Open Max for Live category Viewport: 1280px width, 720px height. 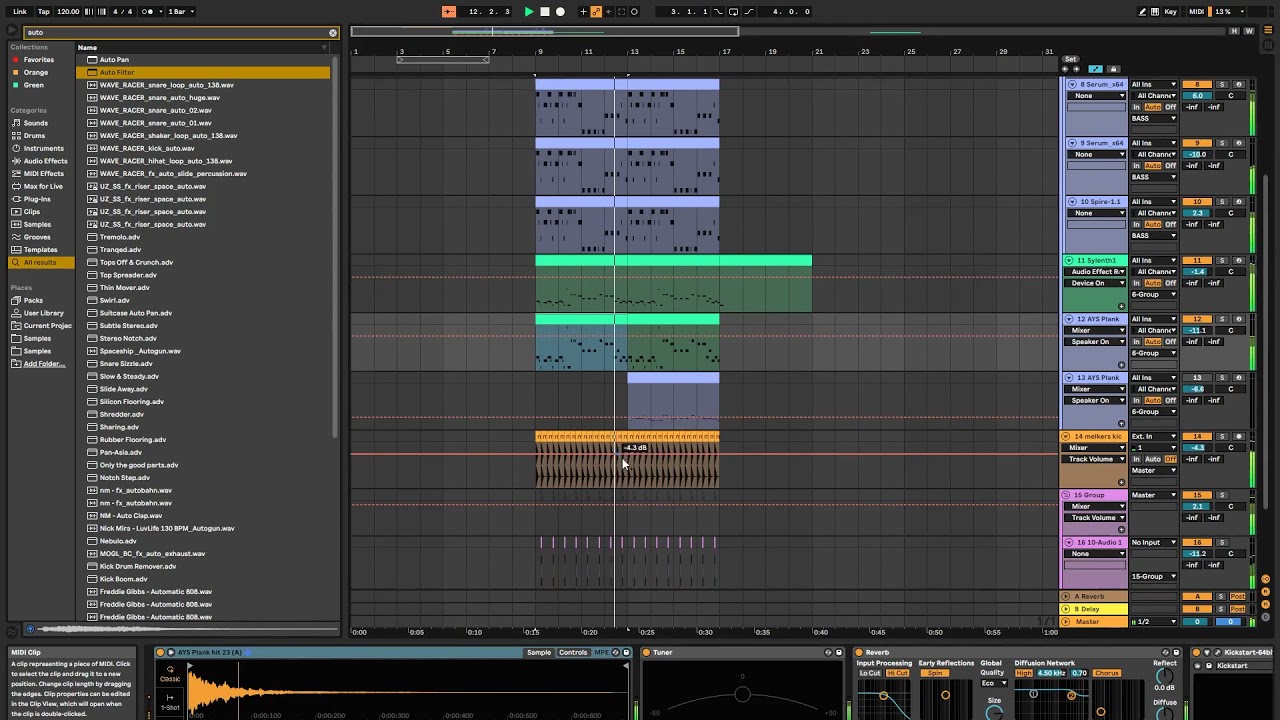coord(43,186)
